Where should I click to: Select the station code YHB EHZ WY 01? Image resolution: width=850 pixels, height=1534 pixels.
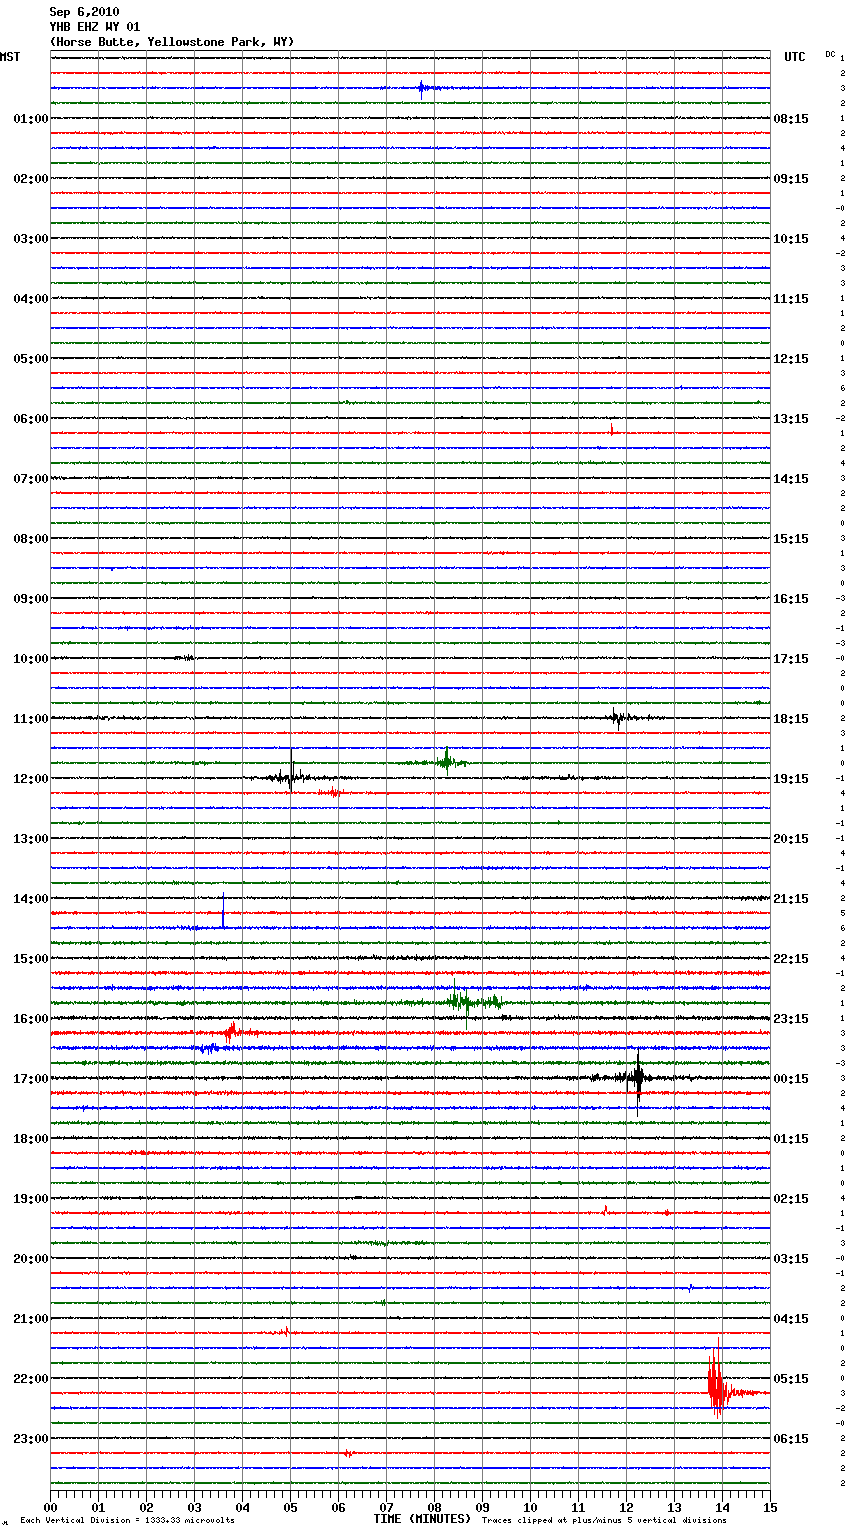click(x=95, y=27)
